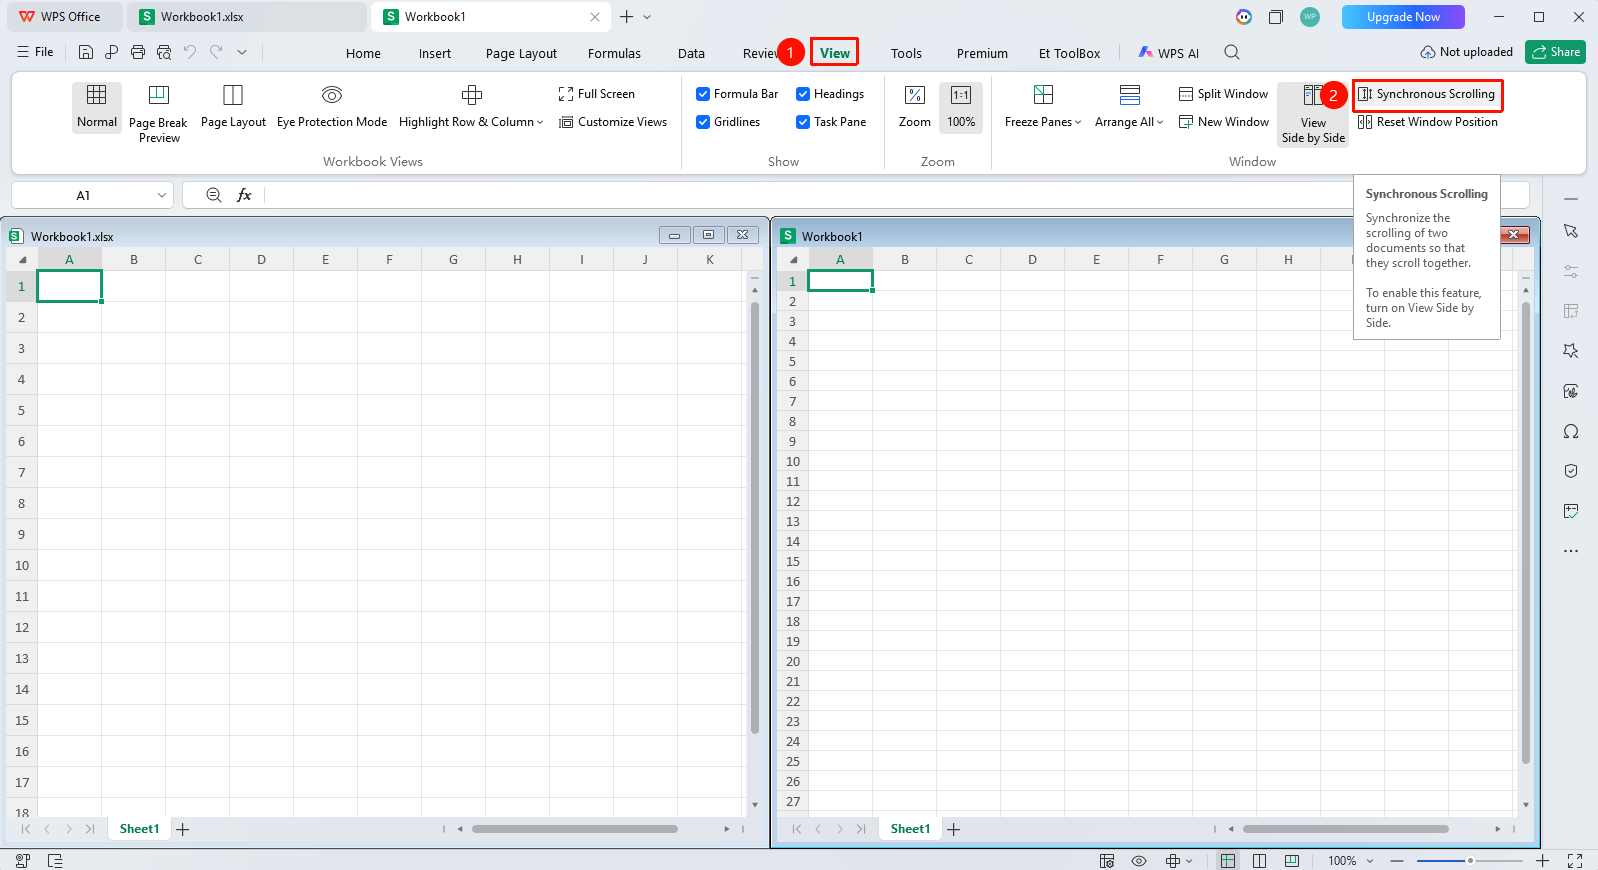Switch to the Workbook1.xlsx document tab

click(246, 17)
